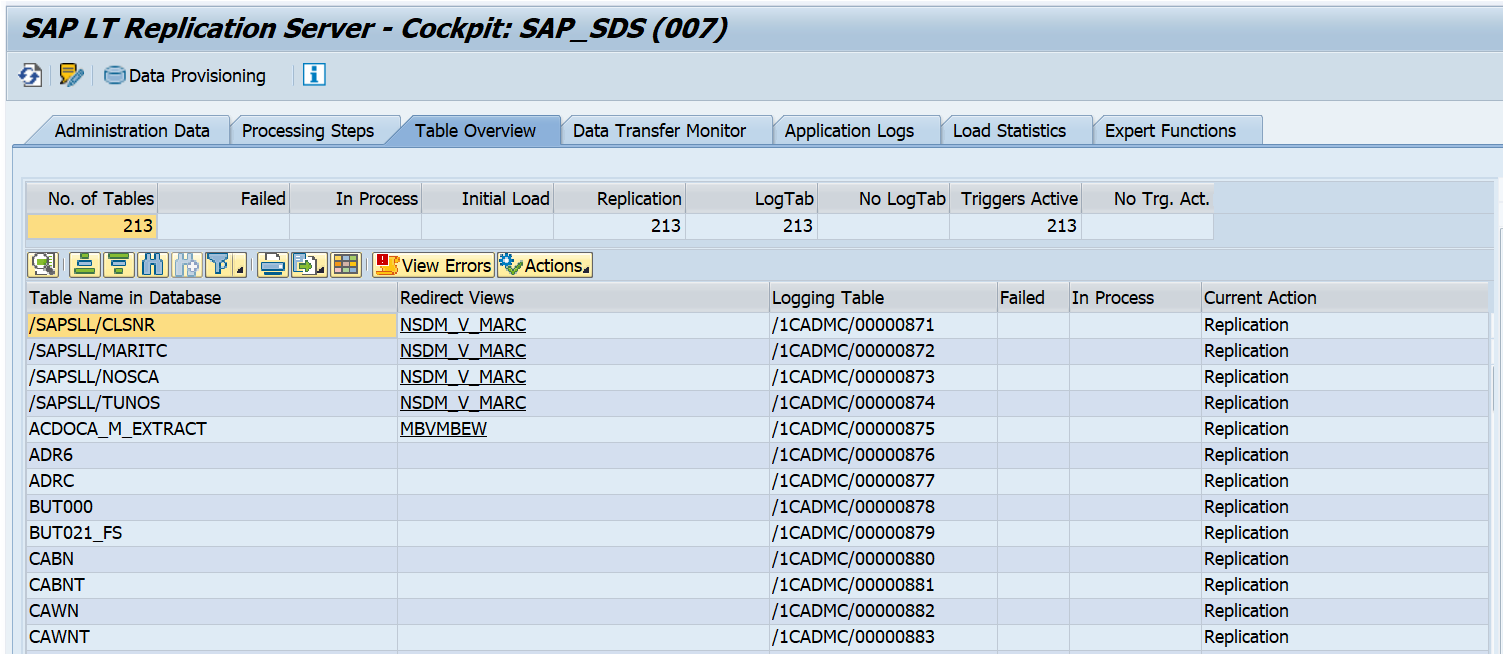Click the Find Next icon
Screen dimensions: 1504x655
click(x=183, y=264)
